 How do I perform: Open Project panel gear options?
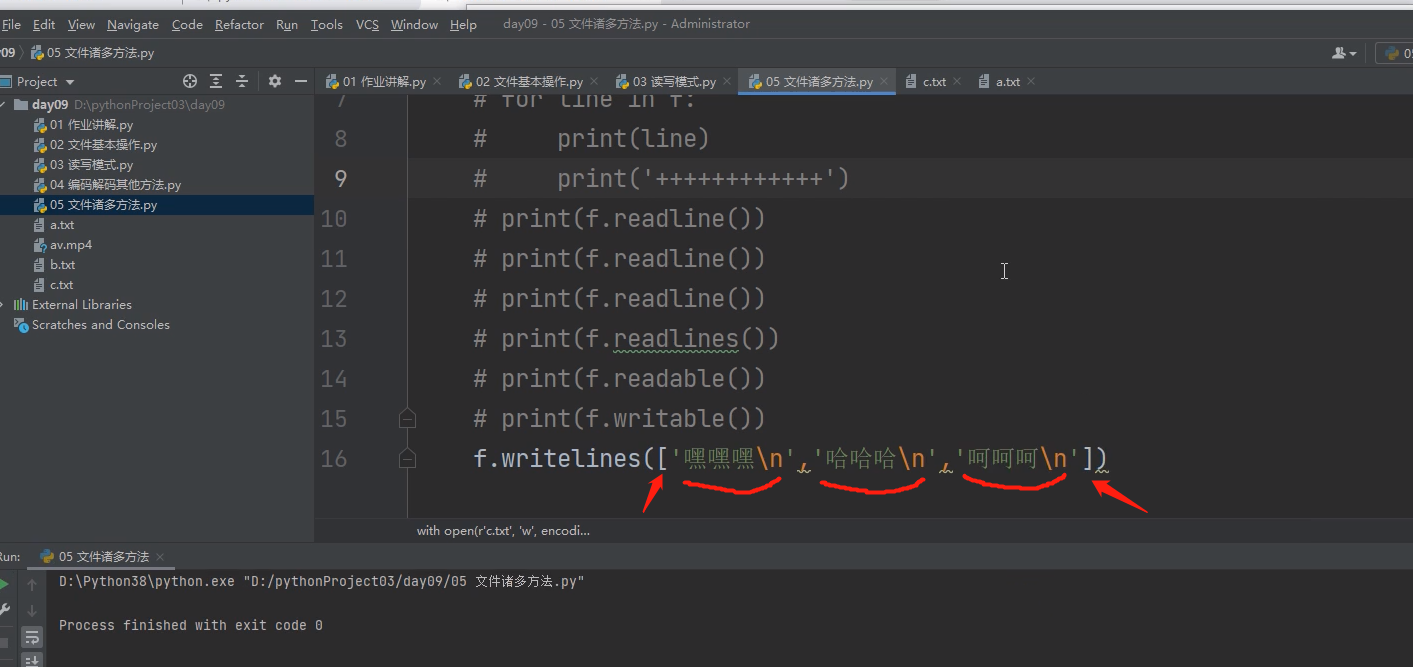275,81
